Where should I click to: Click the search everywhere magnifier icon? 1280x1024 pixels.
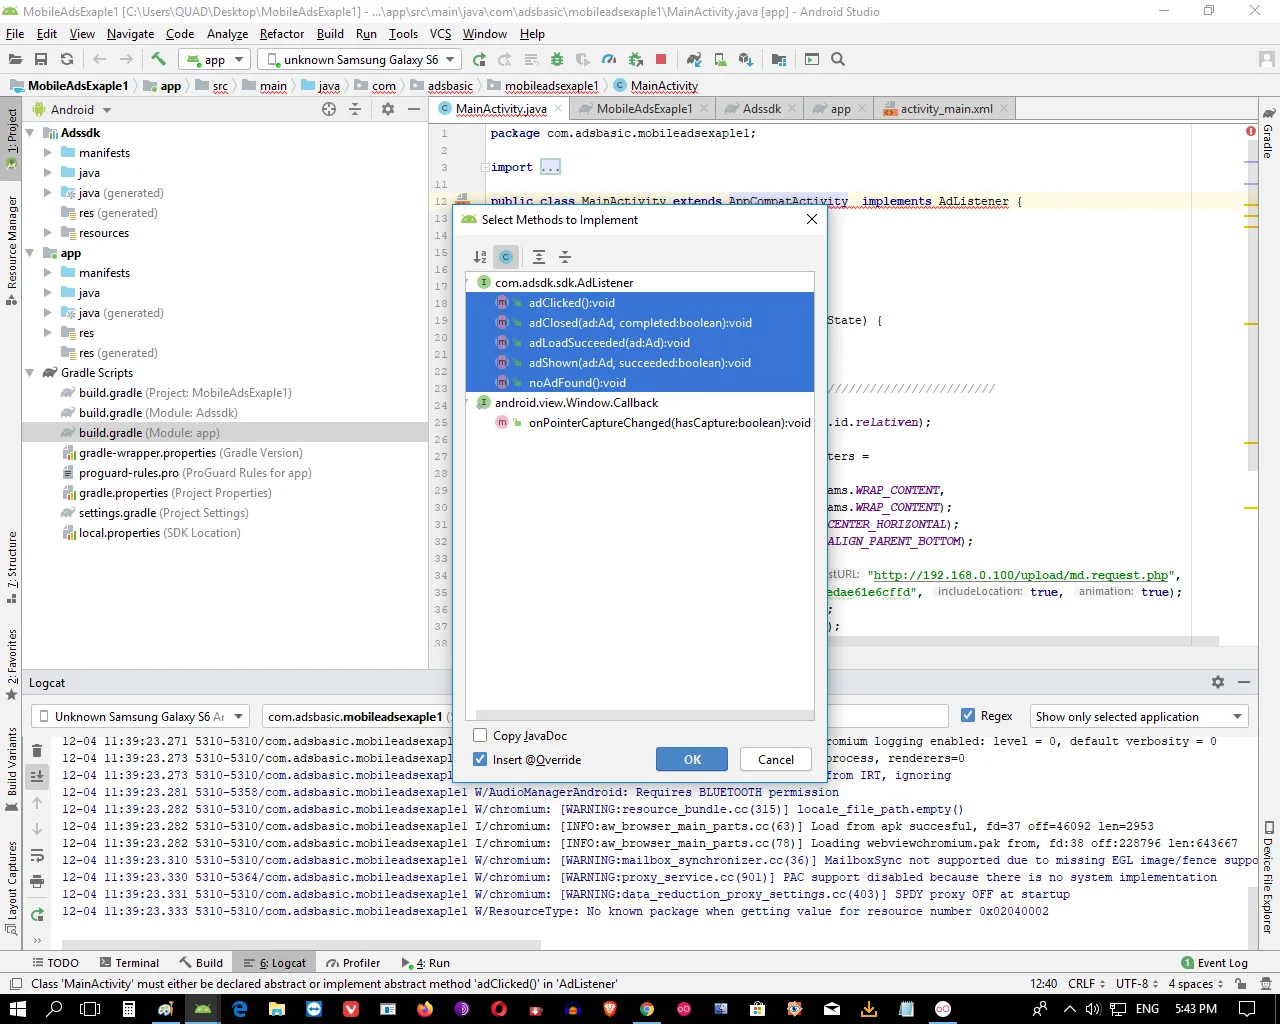click(x=838, y=60)
